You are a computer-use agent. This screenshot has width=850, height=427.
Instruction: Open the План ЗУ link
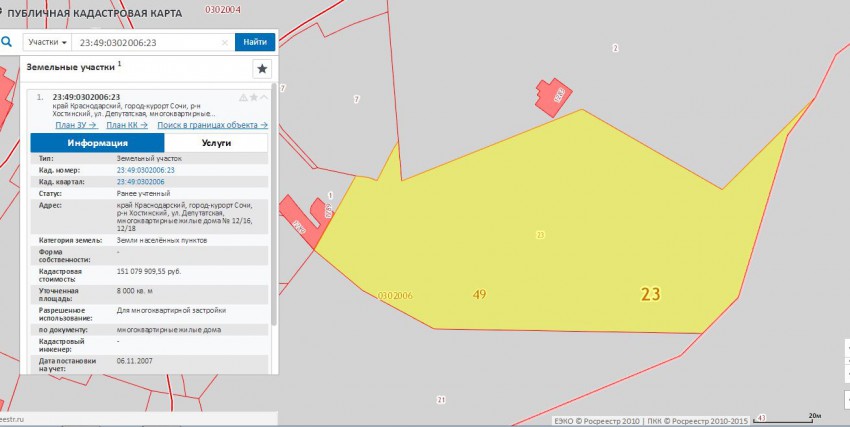pos(75,125)
